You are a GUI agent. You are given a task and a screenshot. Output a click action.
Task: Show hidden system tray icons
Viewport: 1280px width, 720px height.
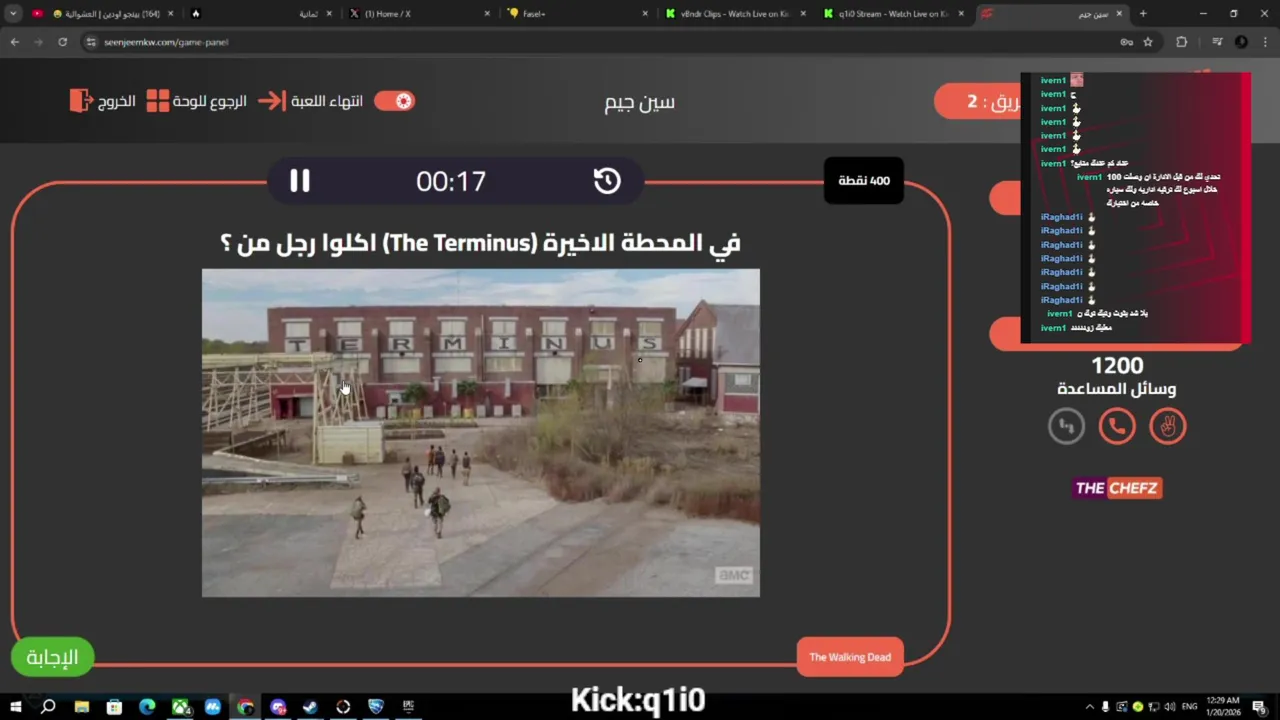(x=1089, y=707)
